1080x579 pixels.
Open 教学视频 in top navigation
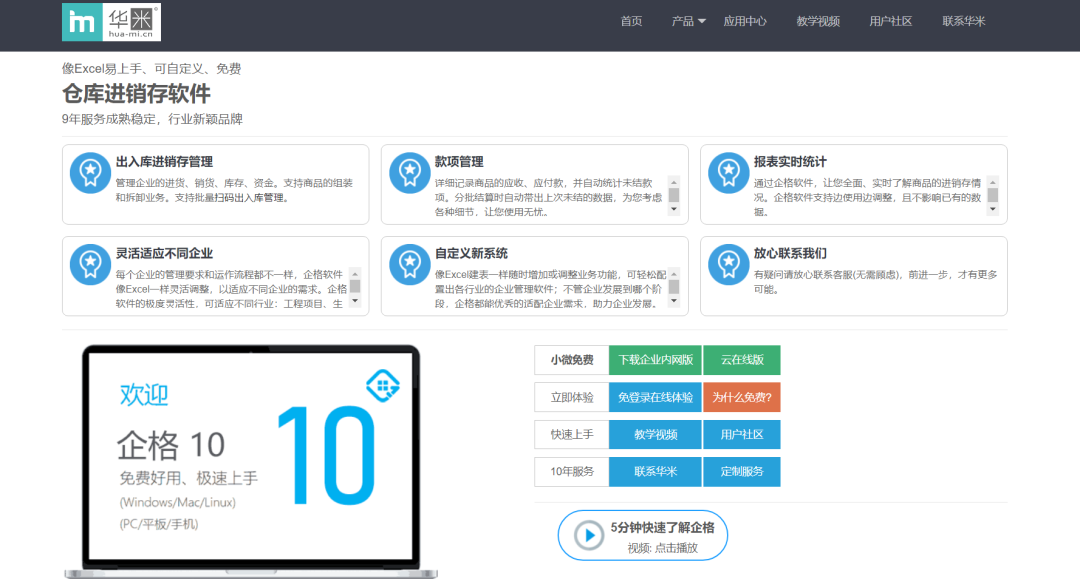pyautogui.click(x=818, y=21)
